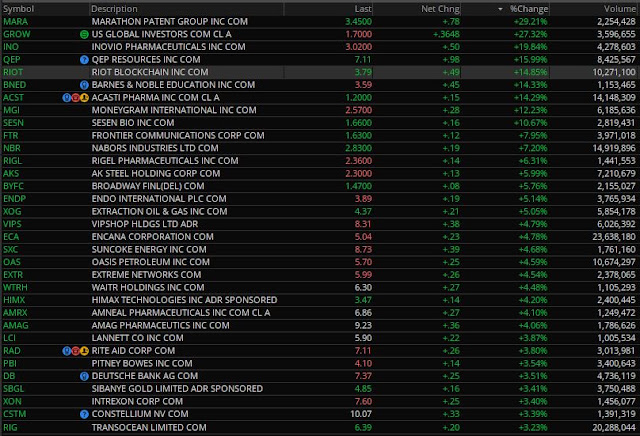This screenshot has width=640, height=436.
Task: Sort by the Symbol column header
Action: (19, 9)
